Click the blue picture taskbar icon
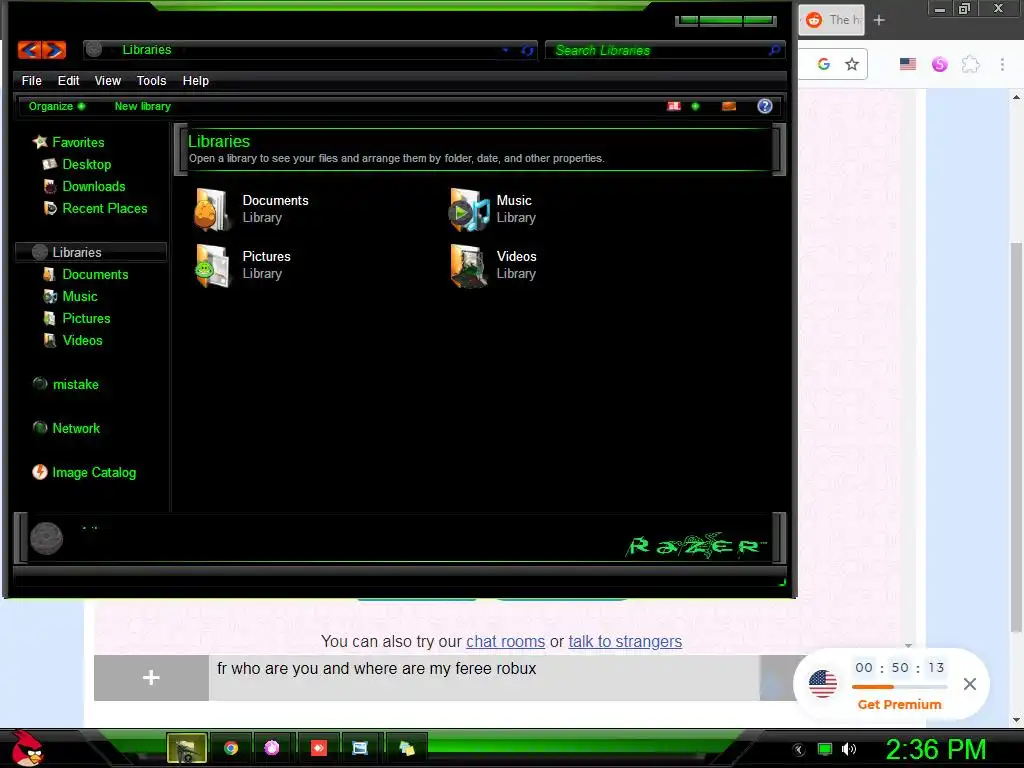The height and width of the screenshot is (768, 1024). tap(360, 748)
